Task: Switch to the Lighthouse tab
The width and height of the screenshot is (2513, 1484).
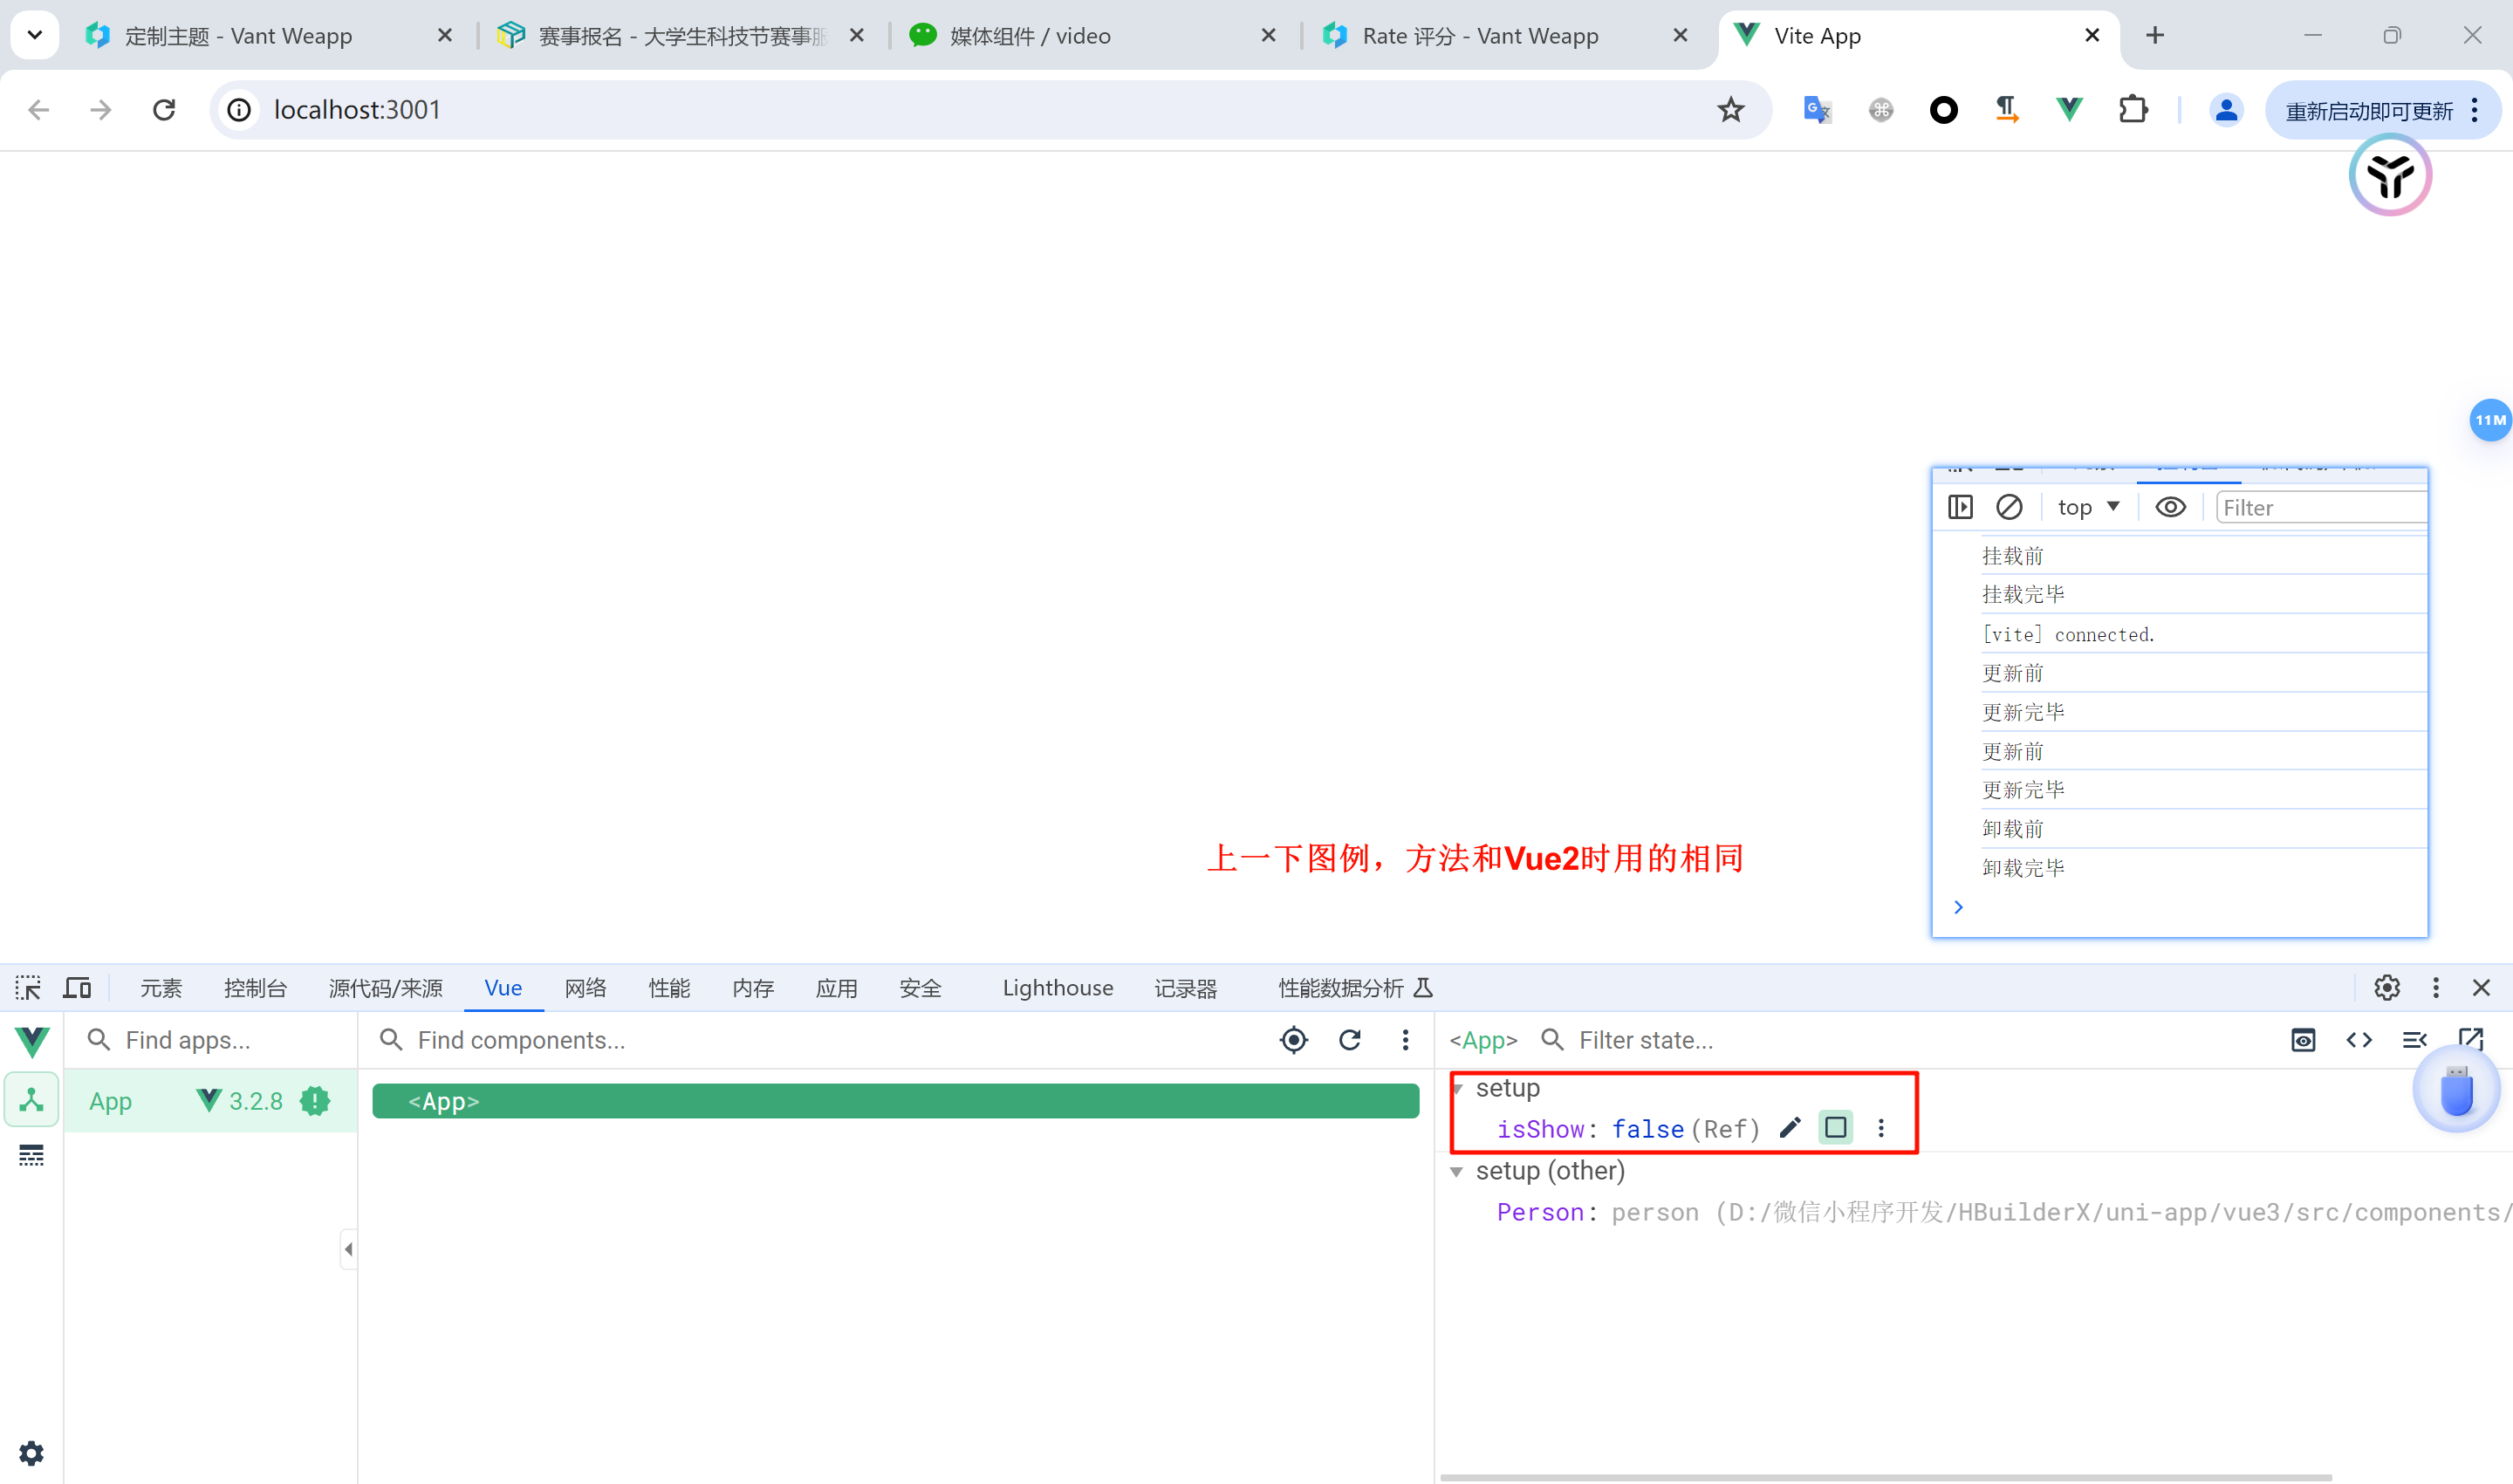Action: 1057,988
